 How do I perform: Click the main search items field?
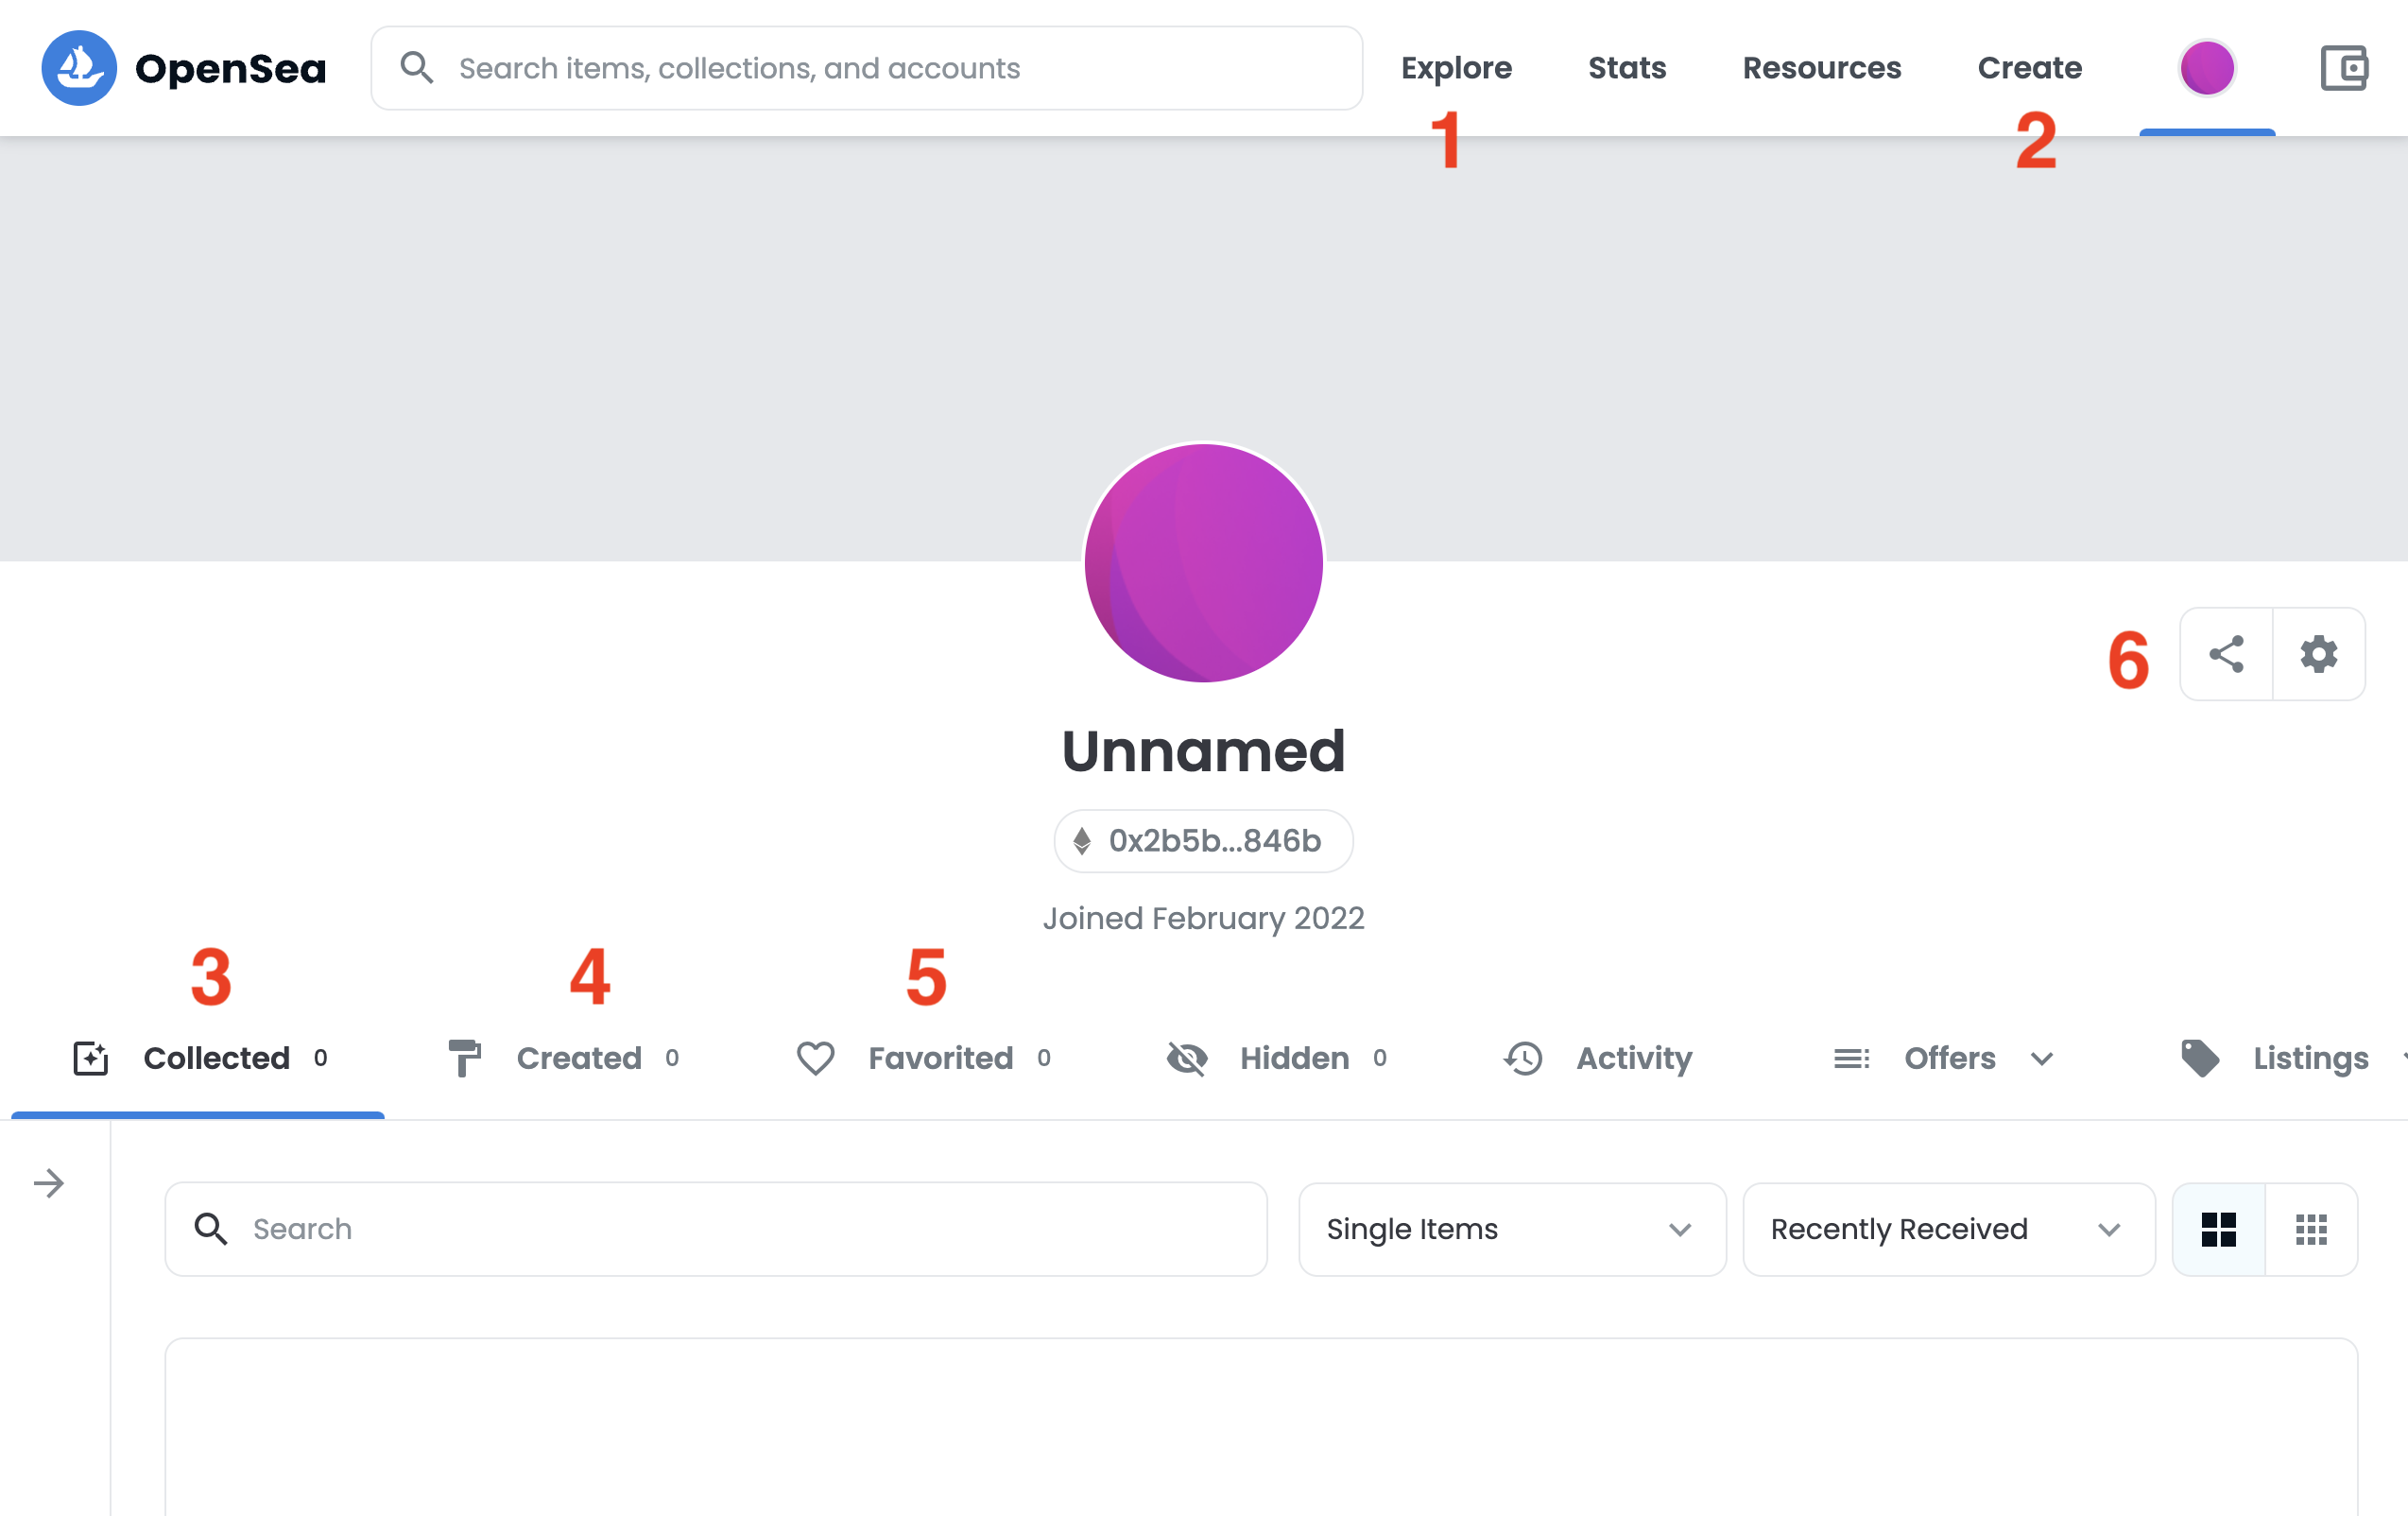point(866,68)
